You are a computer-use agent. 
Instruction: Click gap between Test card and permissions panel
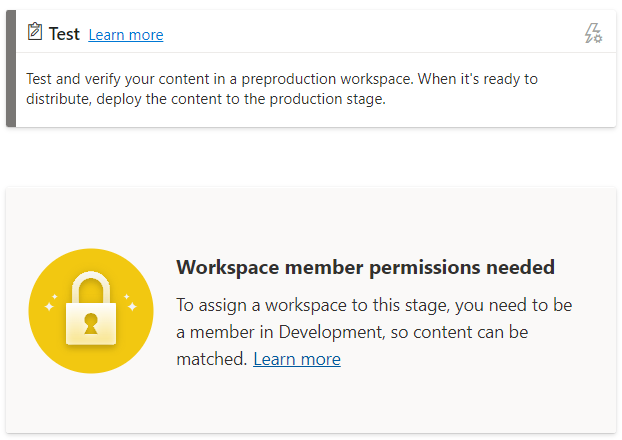click(310, 157)
